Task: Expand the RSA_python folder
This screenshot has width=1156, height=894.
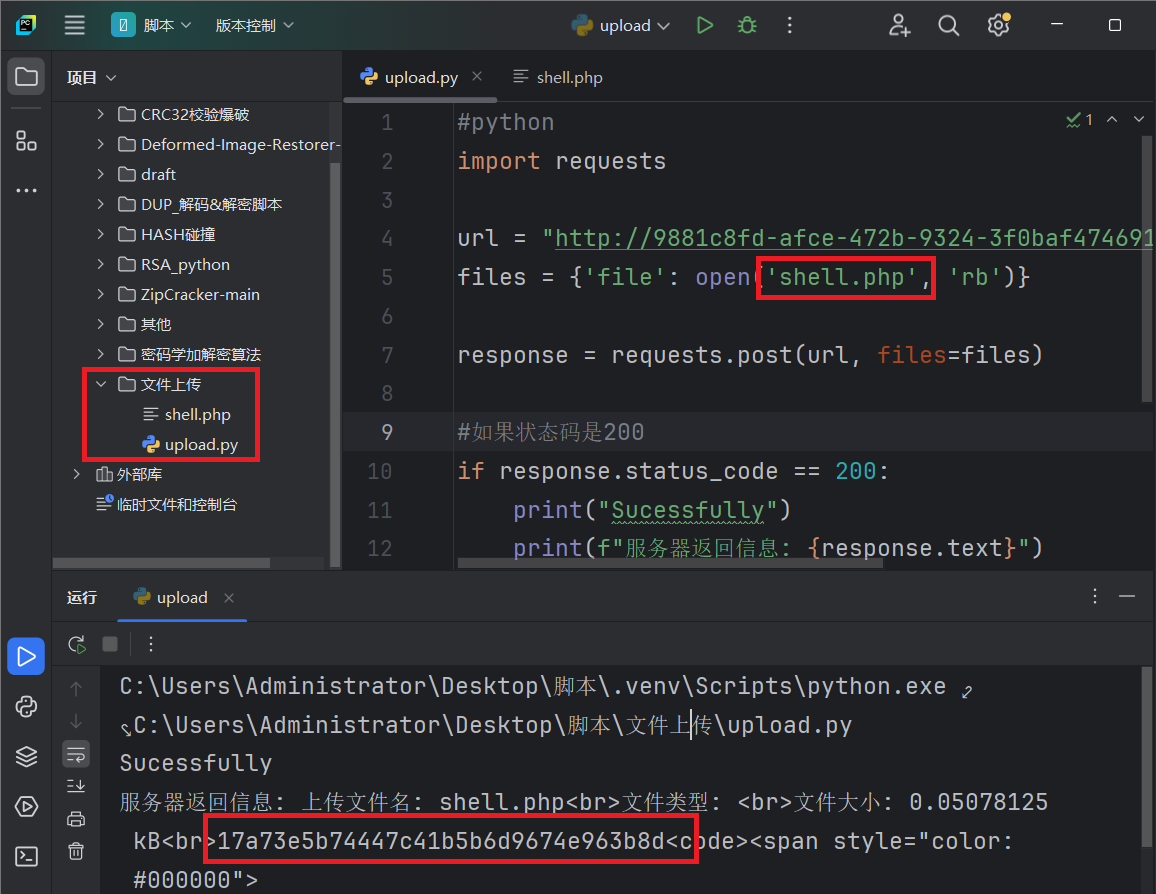Action: [101, 264]
